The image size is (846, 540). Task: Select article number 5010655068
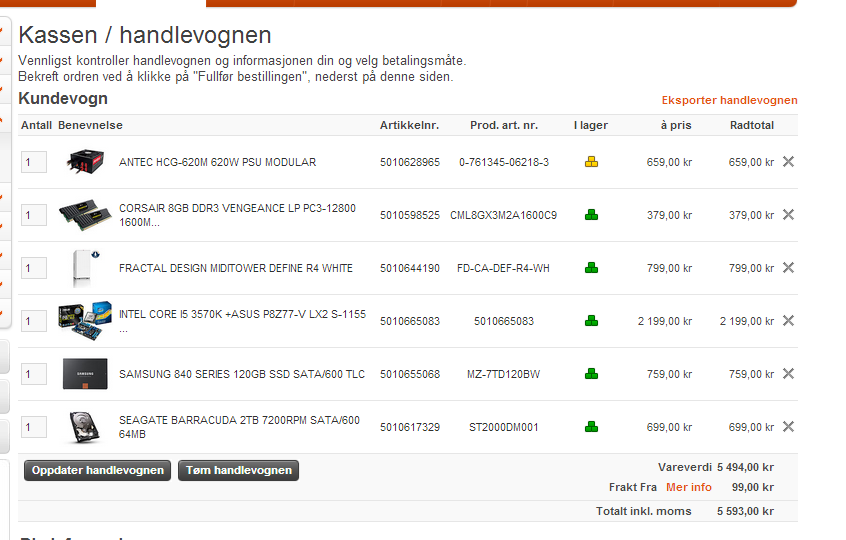[x=410, y=374]
